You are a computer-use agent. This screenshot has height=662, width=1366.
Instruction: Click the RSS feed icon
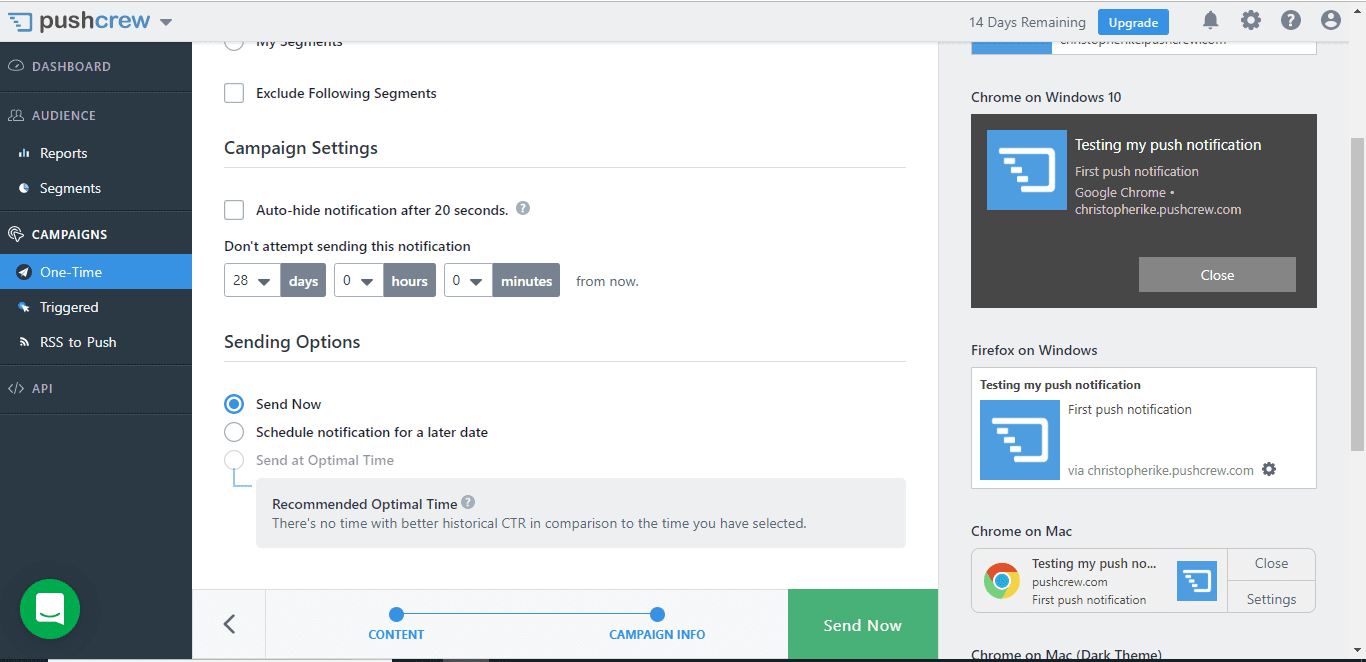[24, 342]
